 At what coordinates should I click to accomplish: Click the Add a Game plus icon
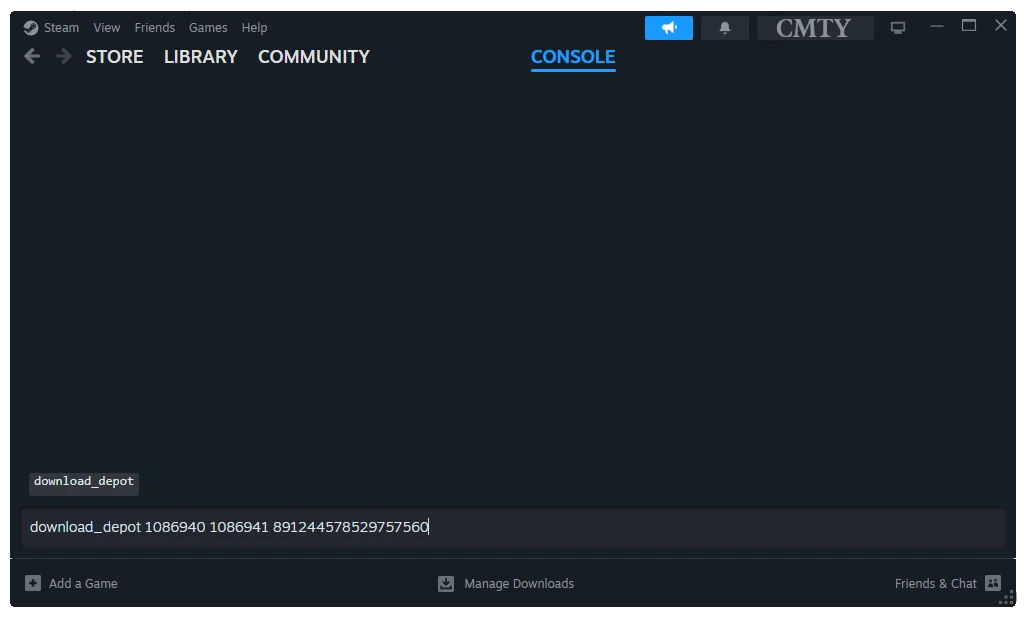[33, 583]
